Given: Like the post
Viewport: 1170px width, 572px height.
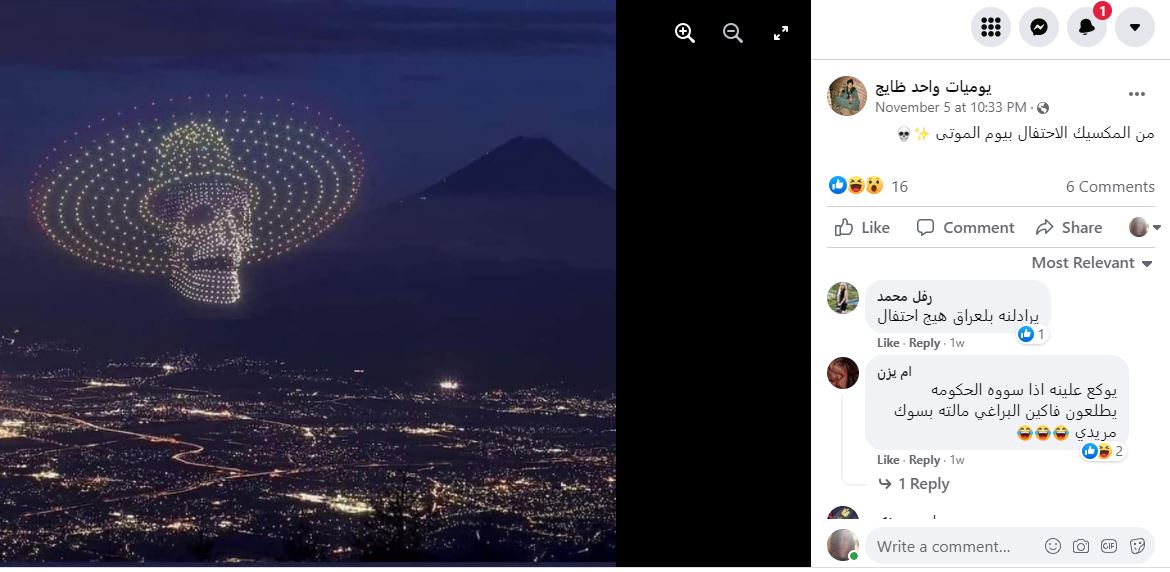Looking at the screenshot, I should pyautogui.click(x=862, y=228).
